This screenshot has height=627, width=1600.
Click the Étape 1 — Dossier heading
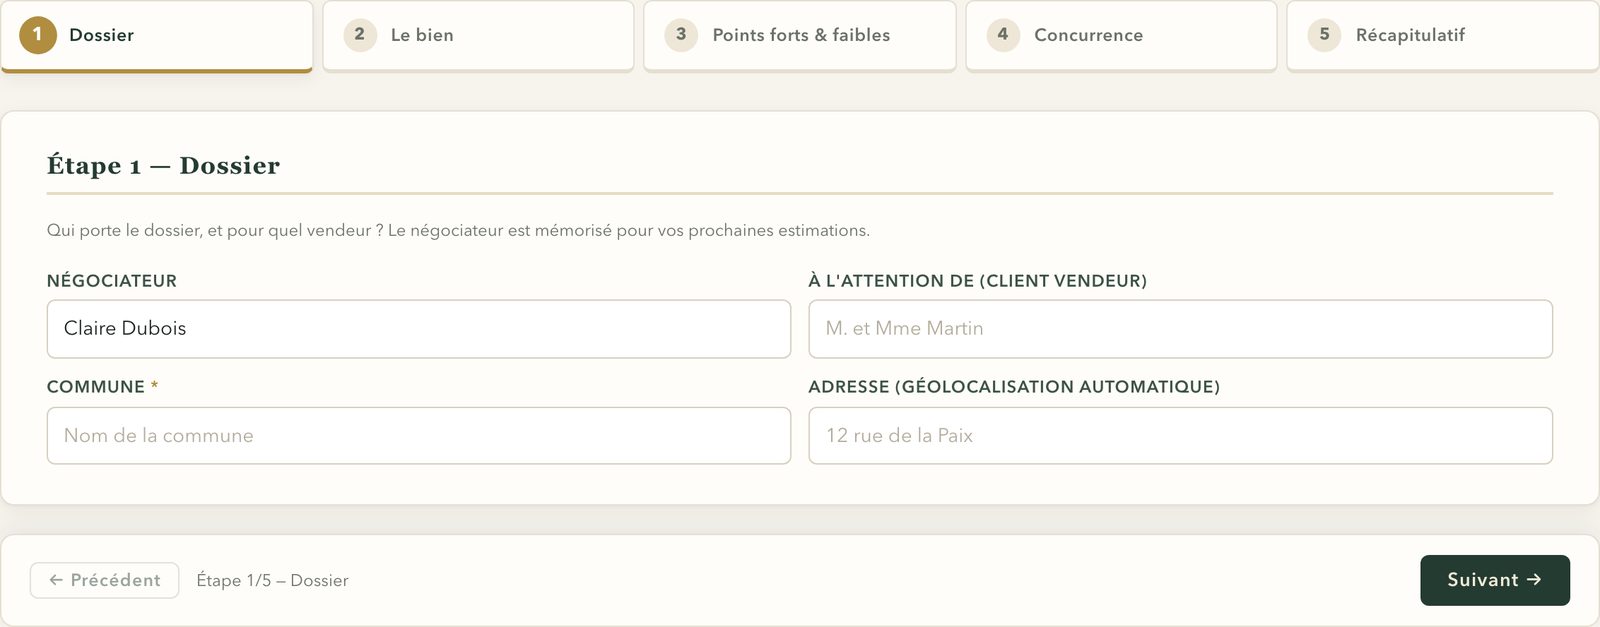163,165
